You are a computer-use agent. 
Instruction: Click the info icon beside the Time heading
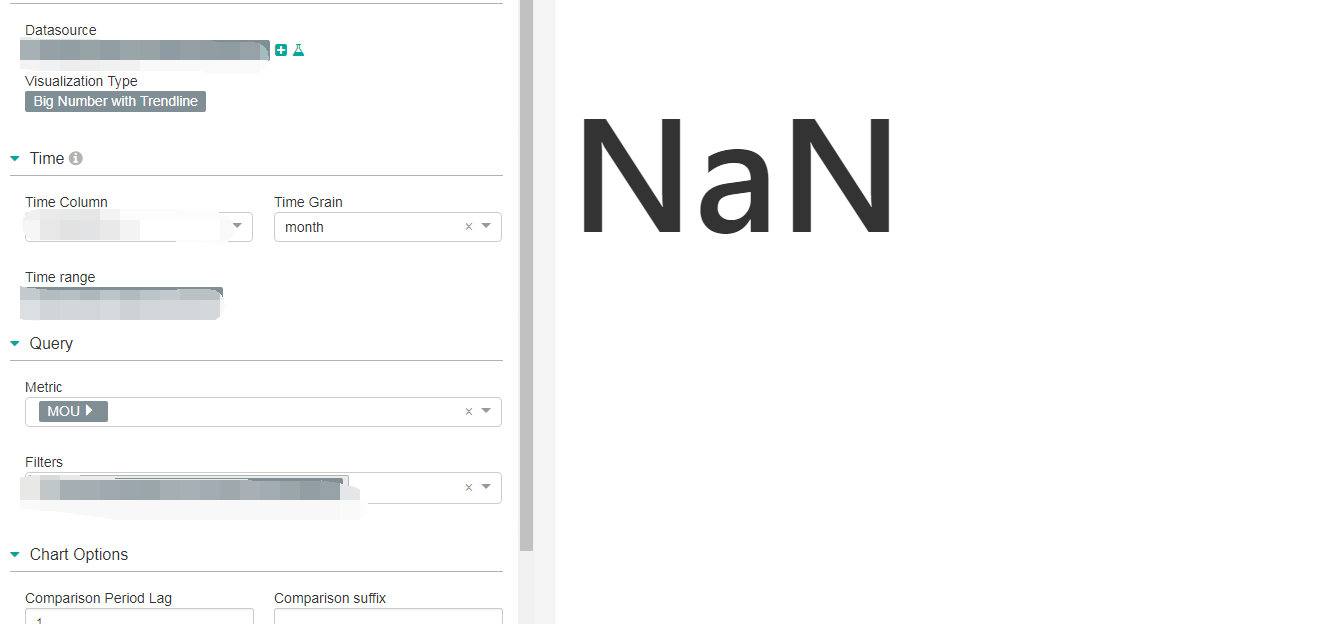click(x=76, y=158)
